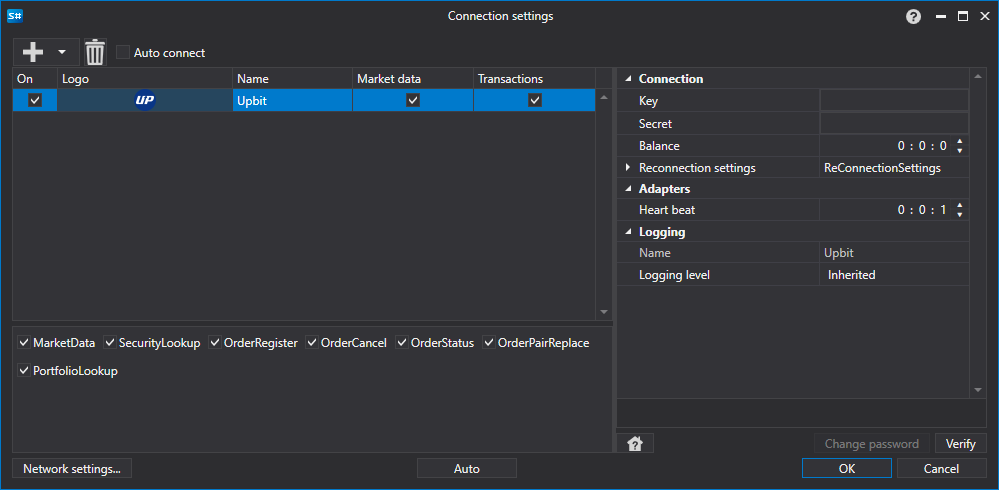
Task: Click the Upbit UP logo
Action: (145, 100)
